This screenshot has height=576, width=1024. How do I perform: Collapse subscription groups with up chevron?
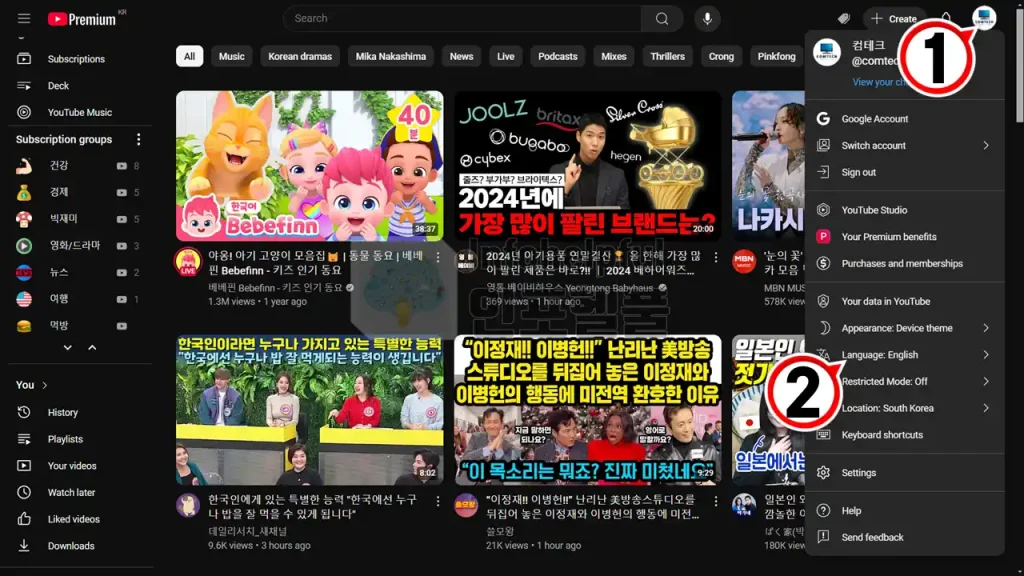(92, 347)
